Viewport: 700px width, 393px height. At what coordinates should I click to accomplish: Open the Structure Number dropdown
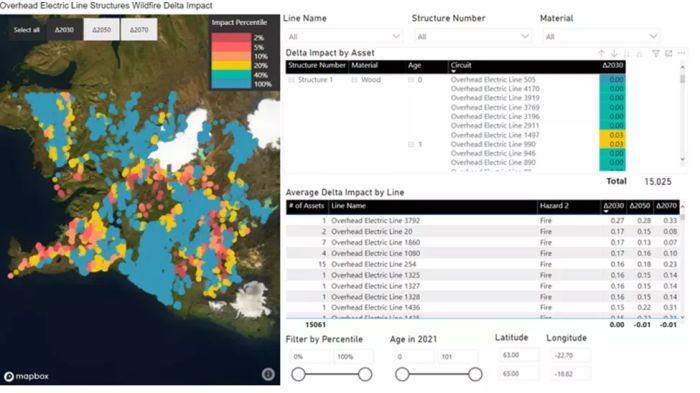click(472, 36)
